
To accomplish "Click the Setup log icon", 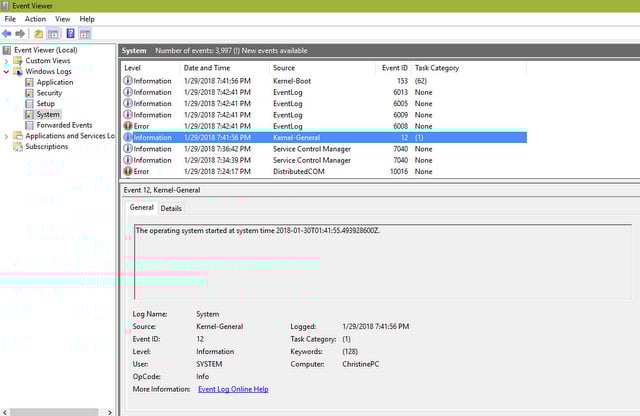I will pyautogui.click(x=29, y=104).
